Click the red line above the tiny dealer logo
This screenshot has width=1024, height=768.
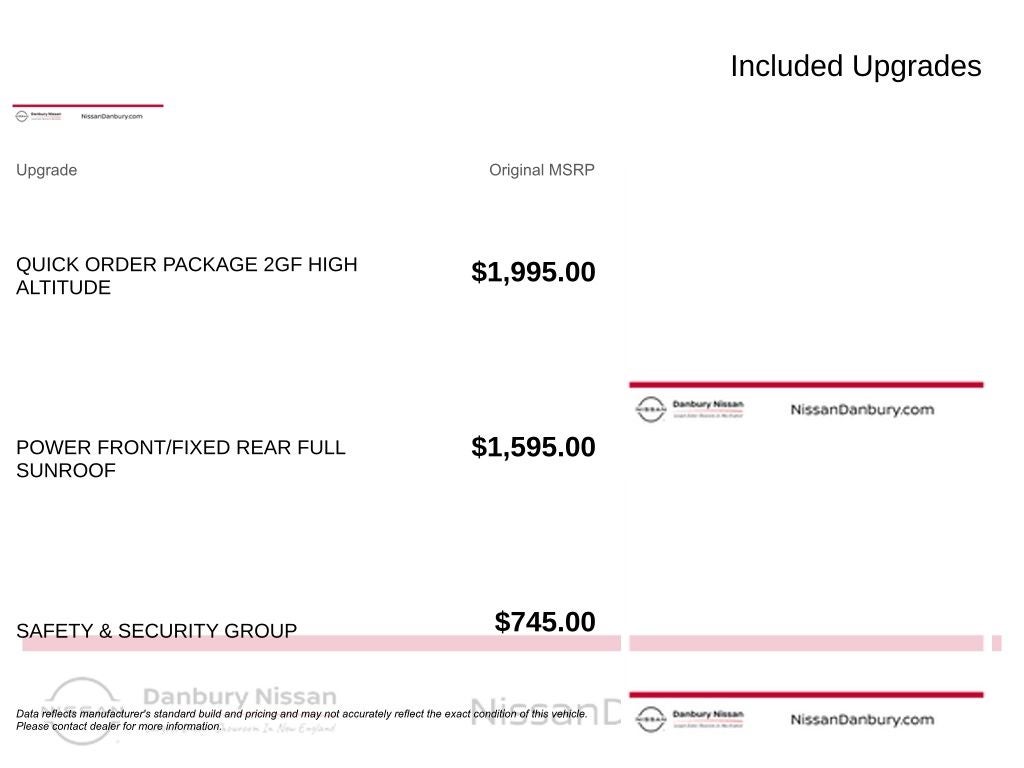[88, 105]
